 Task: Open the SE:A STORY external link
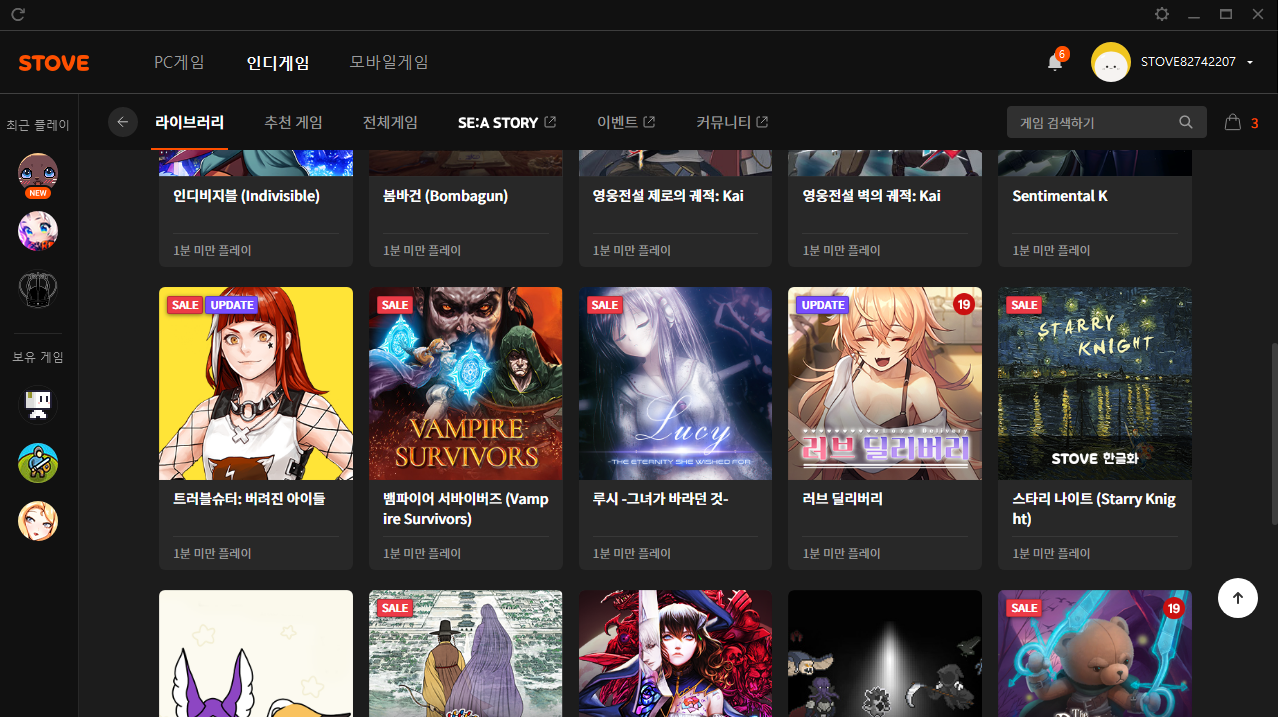(506, 122)
